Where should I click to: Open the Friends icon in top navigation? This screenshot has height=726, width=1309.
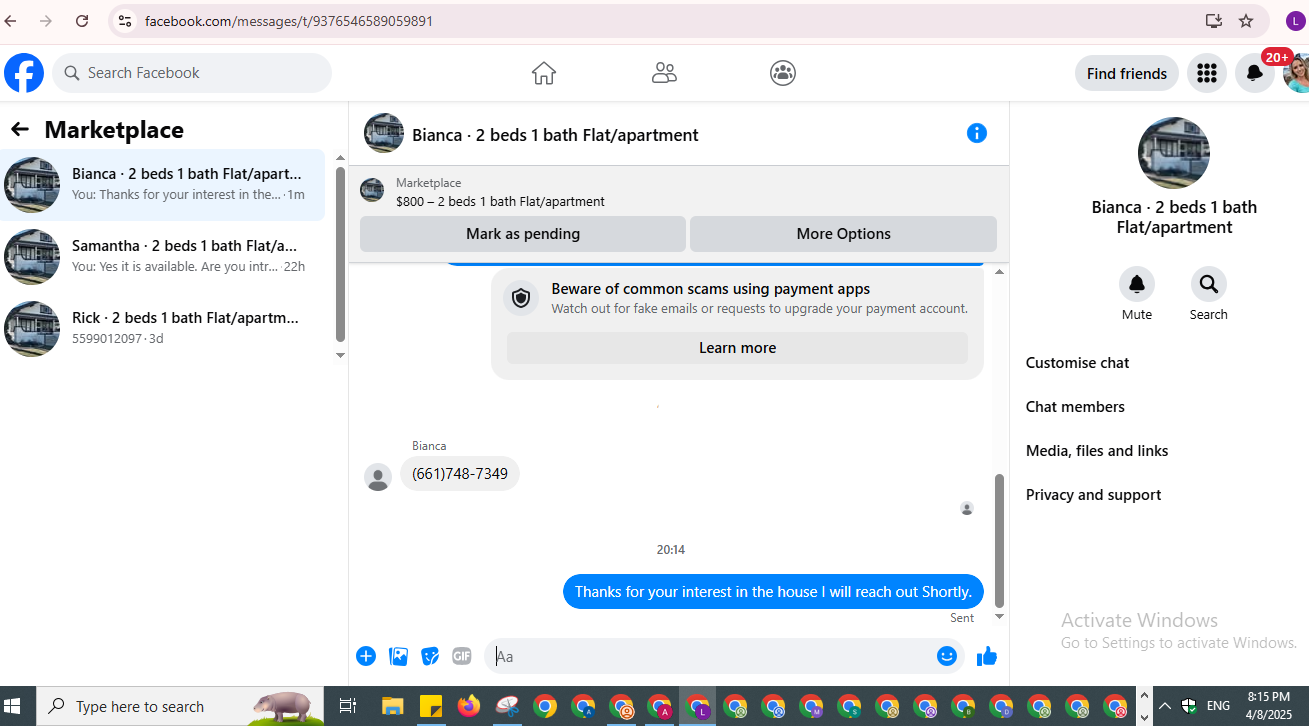point(664,73)
